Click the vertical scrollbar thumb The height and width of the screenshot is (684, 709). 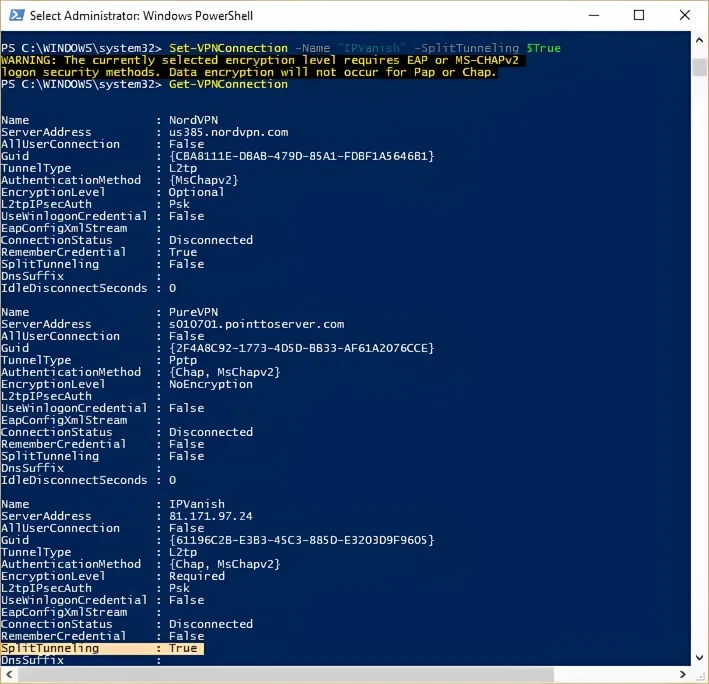(x=700, y=67)
